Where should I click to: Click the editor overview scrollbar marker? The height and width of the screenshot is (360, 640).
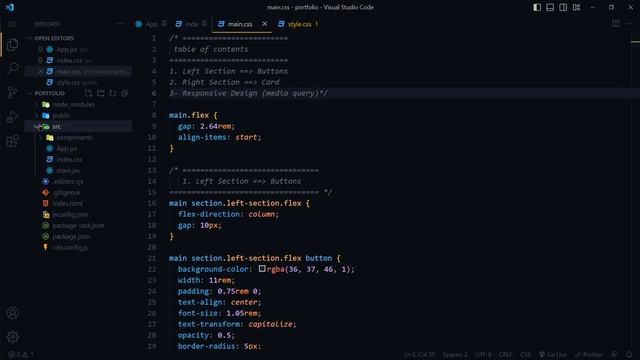635,42
